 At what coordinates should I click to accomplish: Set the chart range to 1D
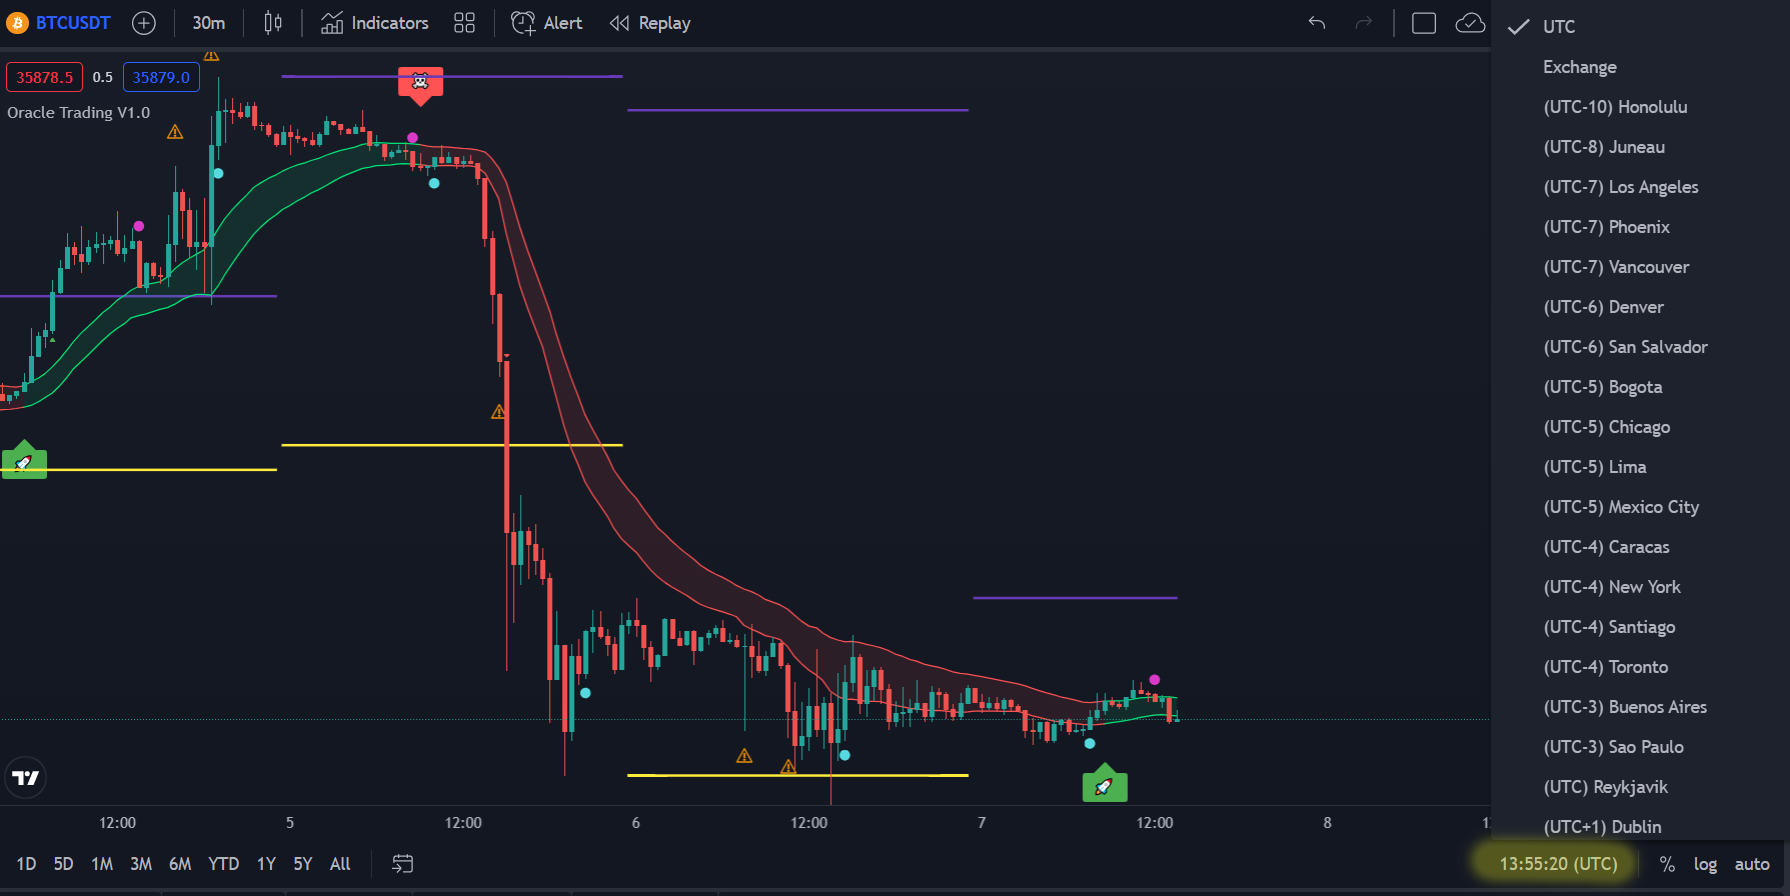[26, 864]
